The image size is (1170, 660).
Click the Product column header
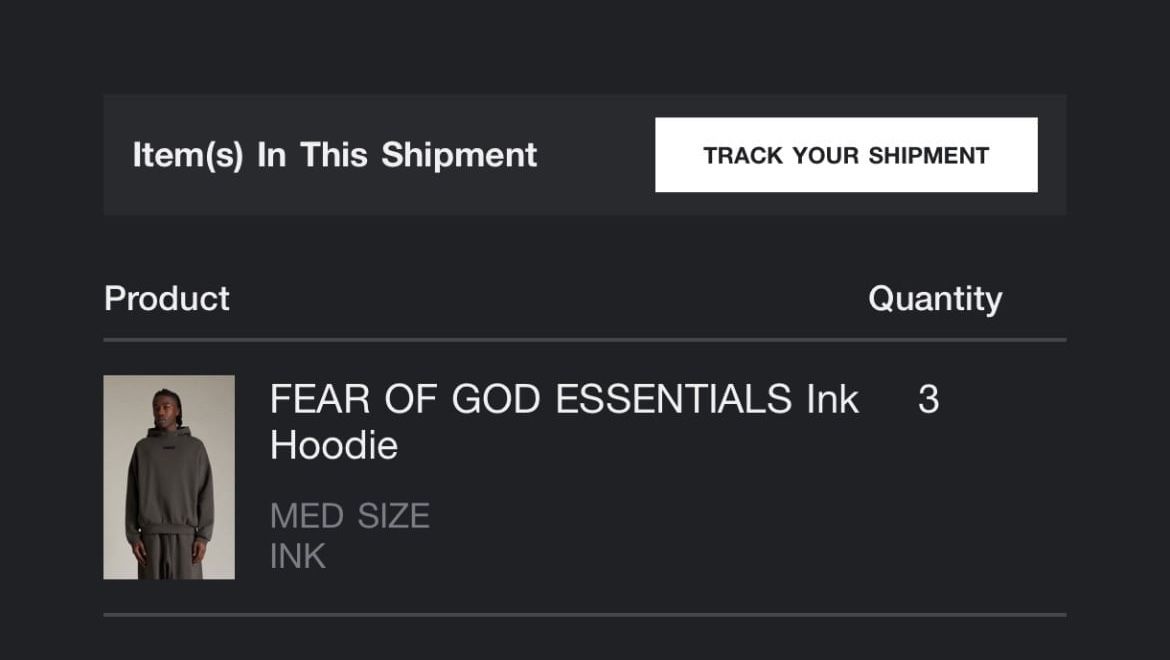(167, 298)
